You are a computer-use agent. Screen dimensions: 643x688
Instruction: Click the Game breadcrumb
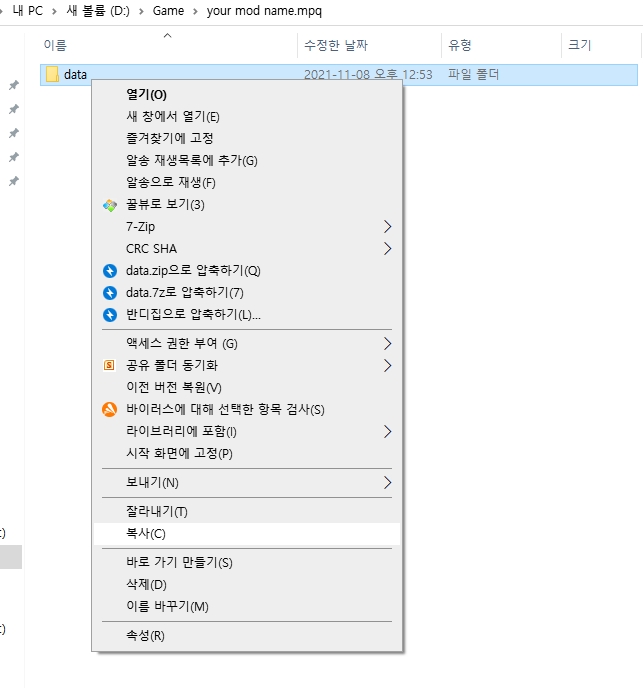[x=168, y=11]
